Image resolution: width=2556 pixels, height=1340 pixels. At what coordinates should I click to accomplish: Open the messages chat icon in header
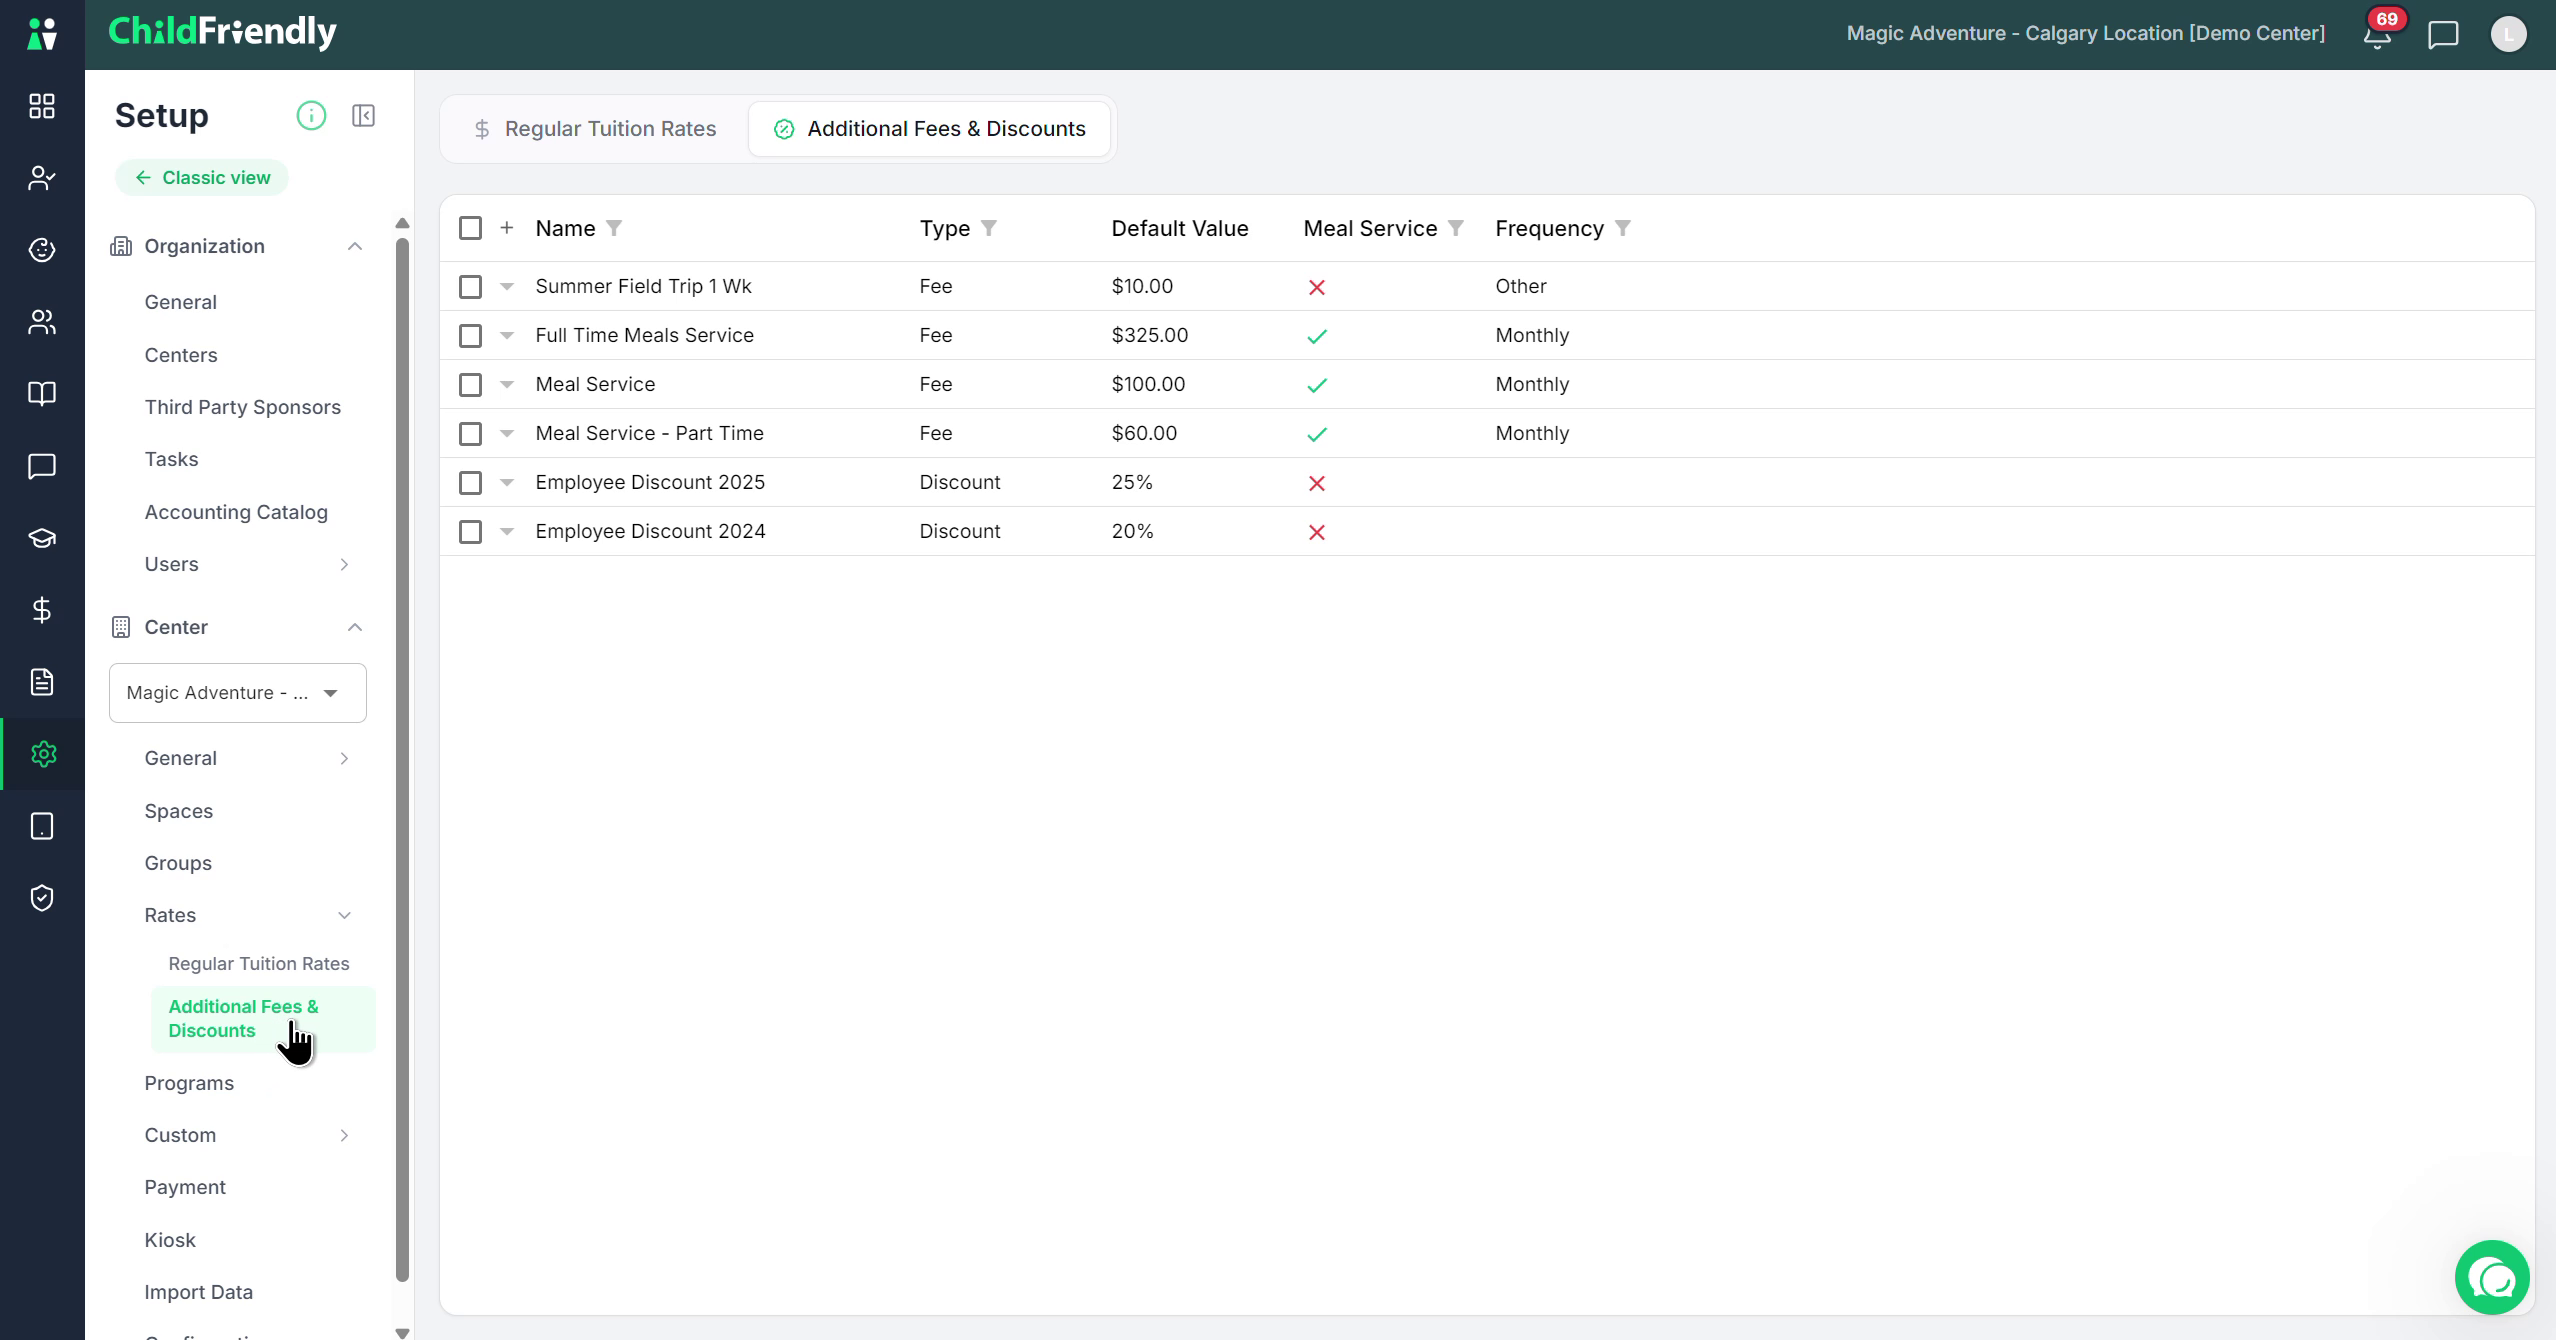[x=2443, y=35]
